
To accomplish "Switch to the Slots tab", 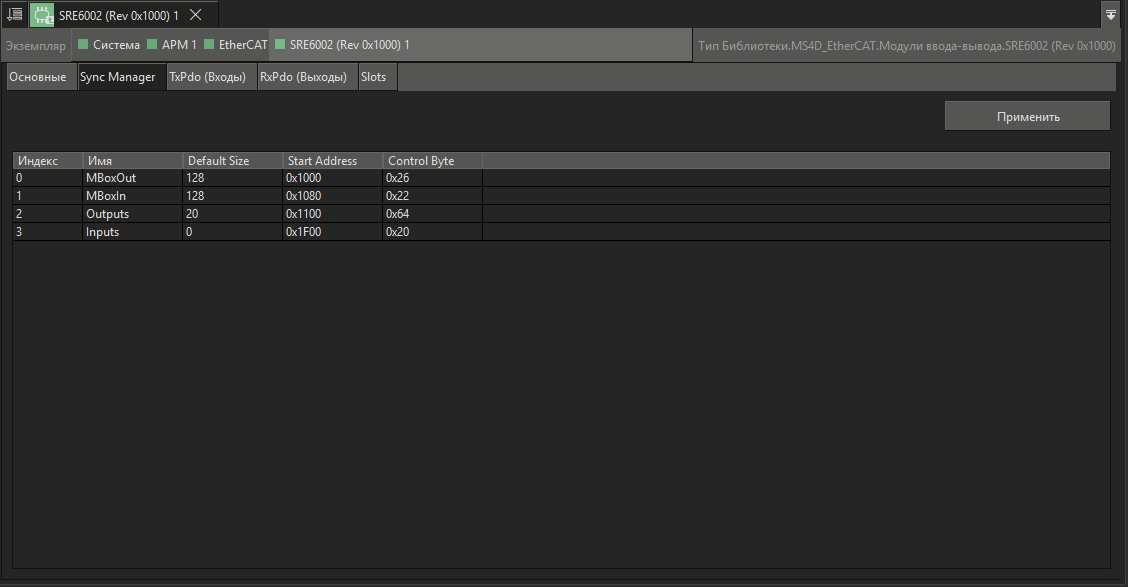I will pyautogui.click(x=377, y=77).
